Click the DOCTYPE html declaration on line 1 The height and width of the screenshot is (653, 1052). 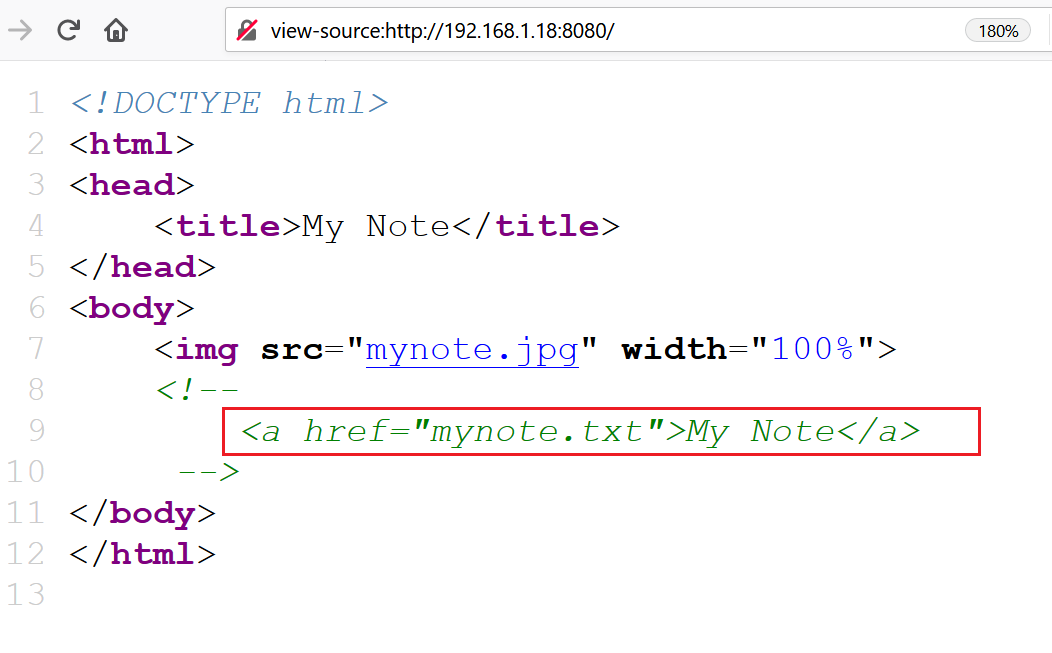tap(229, 103)
